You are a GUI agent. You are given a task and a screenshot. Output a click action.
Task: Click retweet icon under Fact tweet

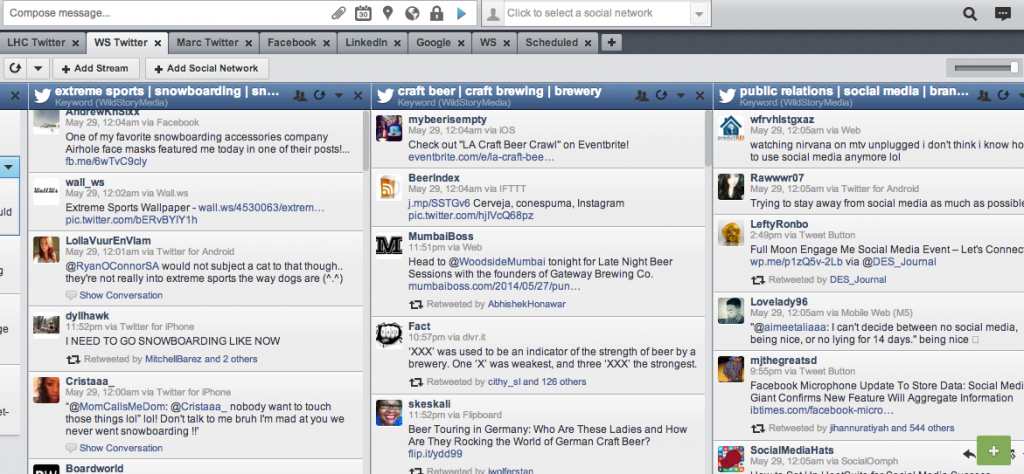pyautogui.click(x=415, y=381)
